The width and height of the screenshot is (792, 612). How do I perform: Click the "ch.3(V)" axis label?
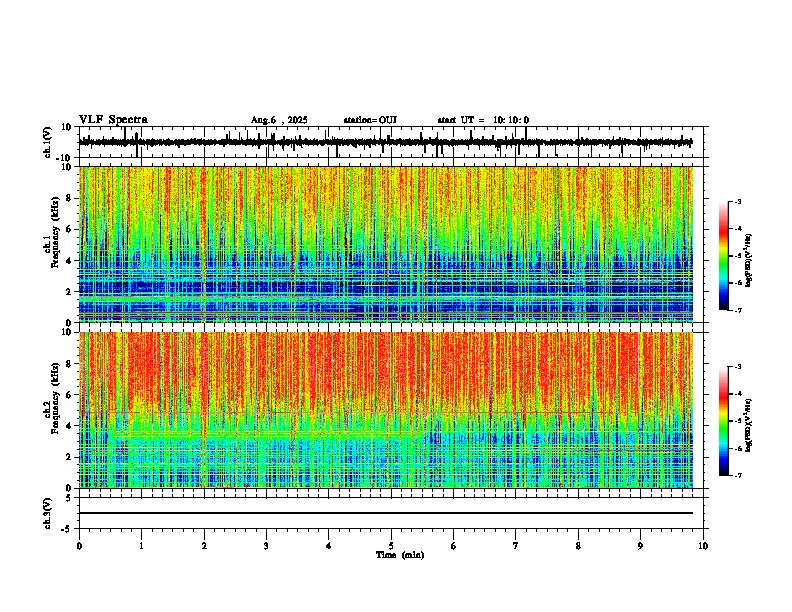47,513
